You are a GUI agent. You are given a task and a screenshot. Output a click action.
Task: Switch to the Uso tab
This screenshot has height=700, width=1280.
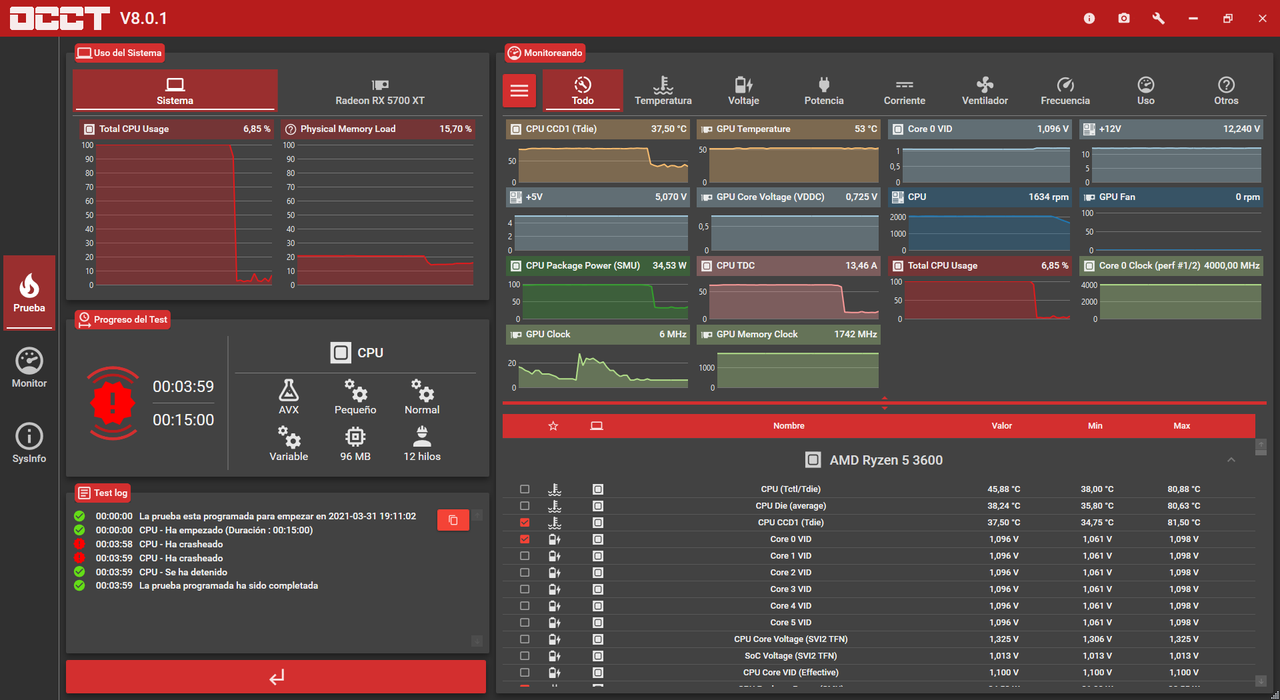pos(1146,91)
